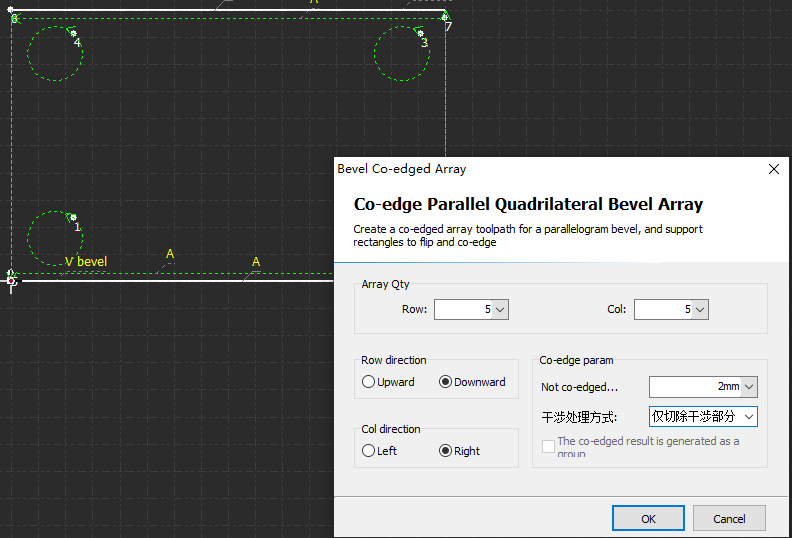Toggle co-edged result generated as group checkbox
Screen dimensions: 792x538
pos(548,447)
